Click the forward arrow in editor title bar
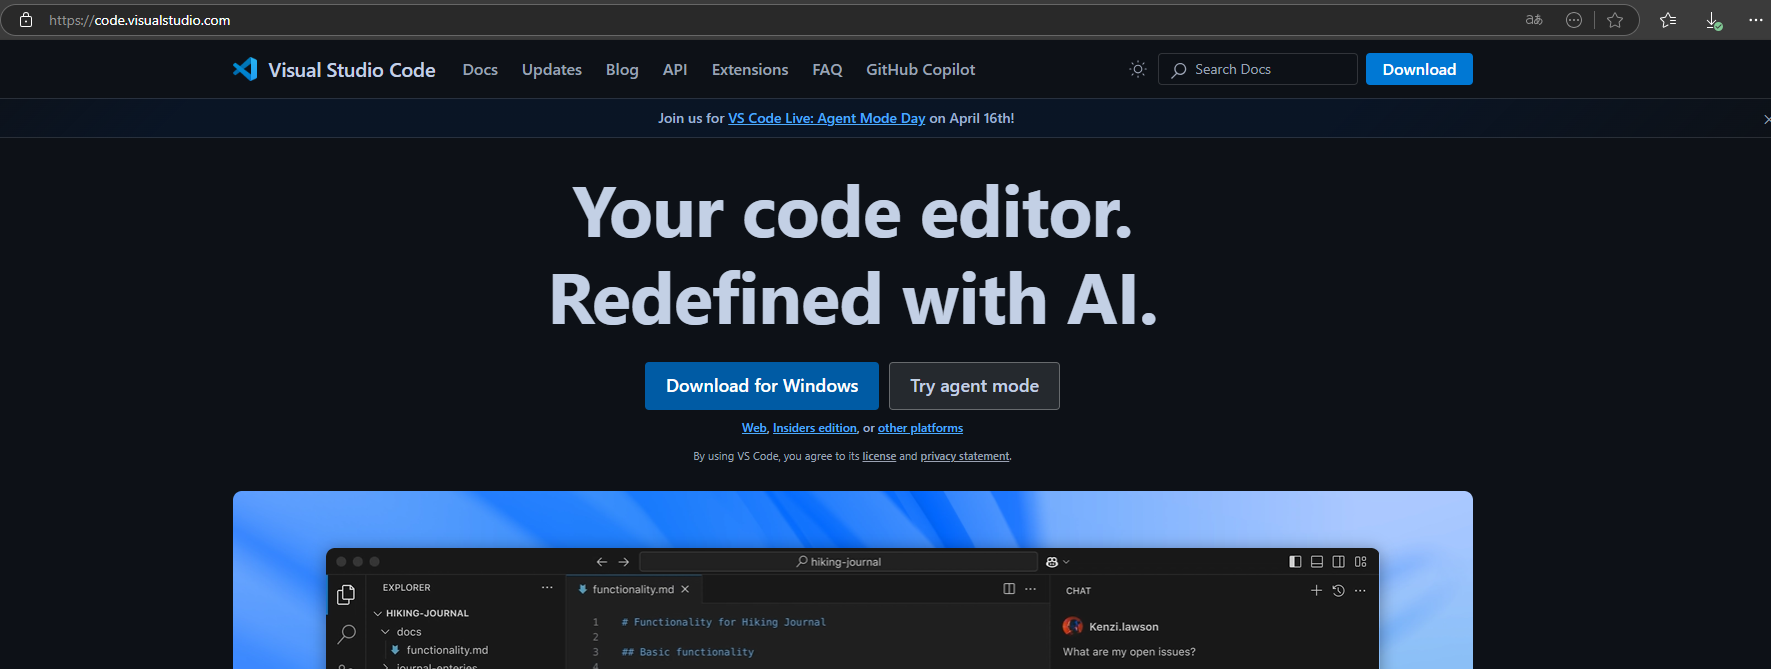 coord(624,562)
